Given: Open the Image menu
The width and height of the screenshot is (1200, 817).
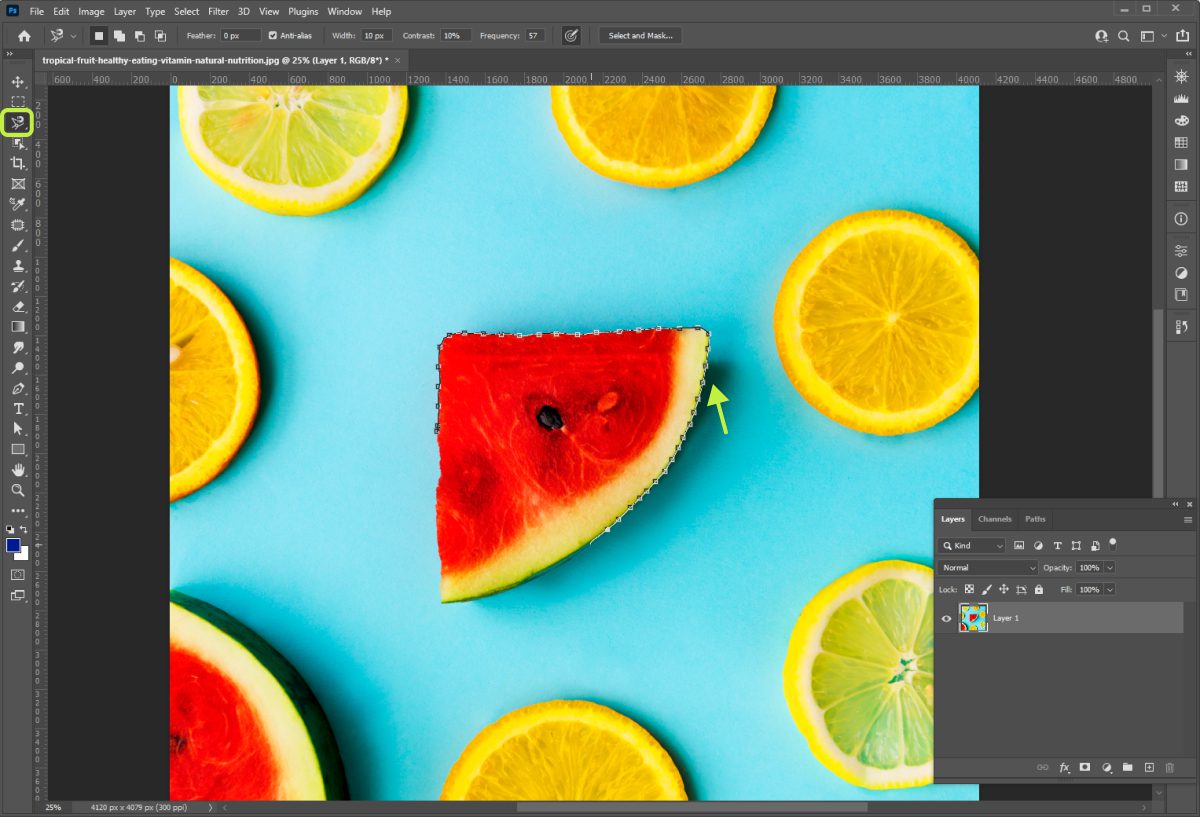Looking at the screenshot, I should click(91, 12).
